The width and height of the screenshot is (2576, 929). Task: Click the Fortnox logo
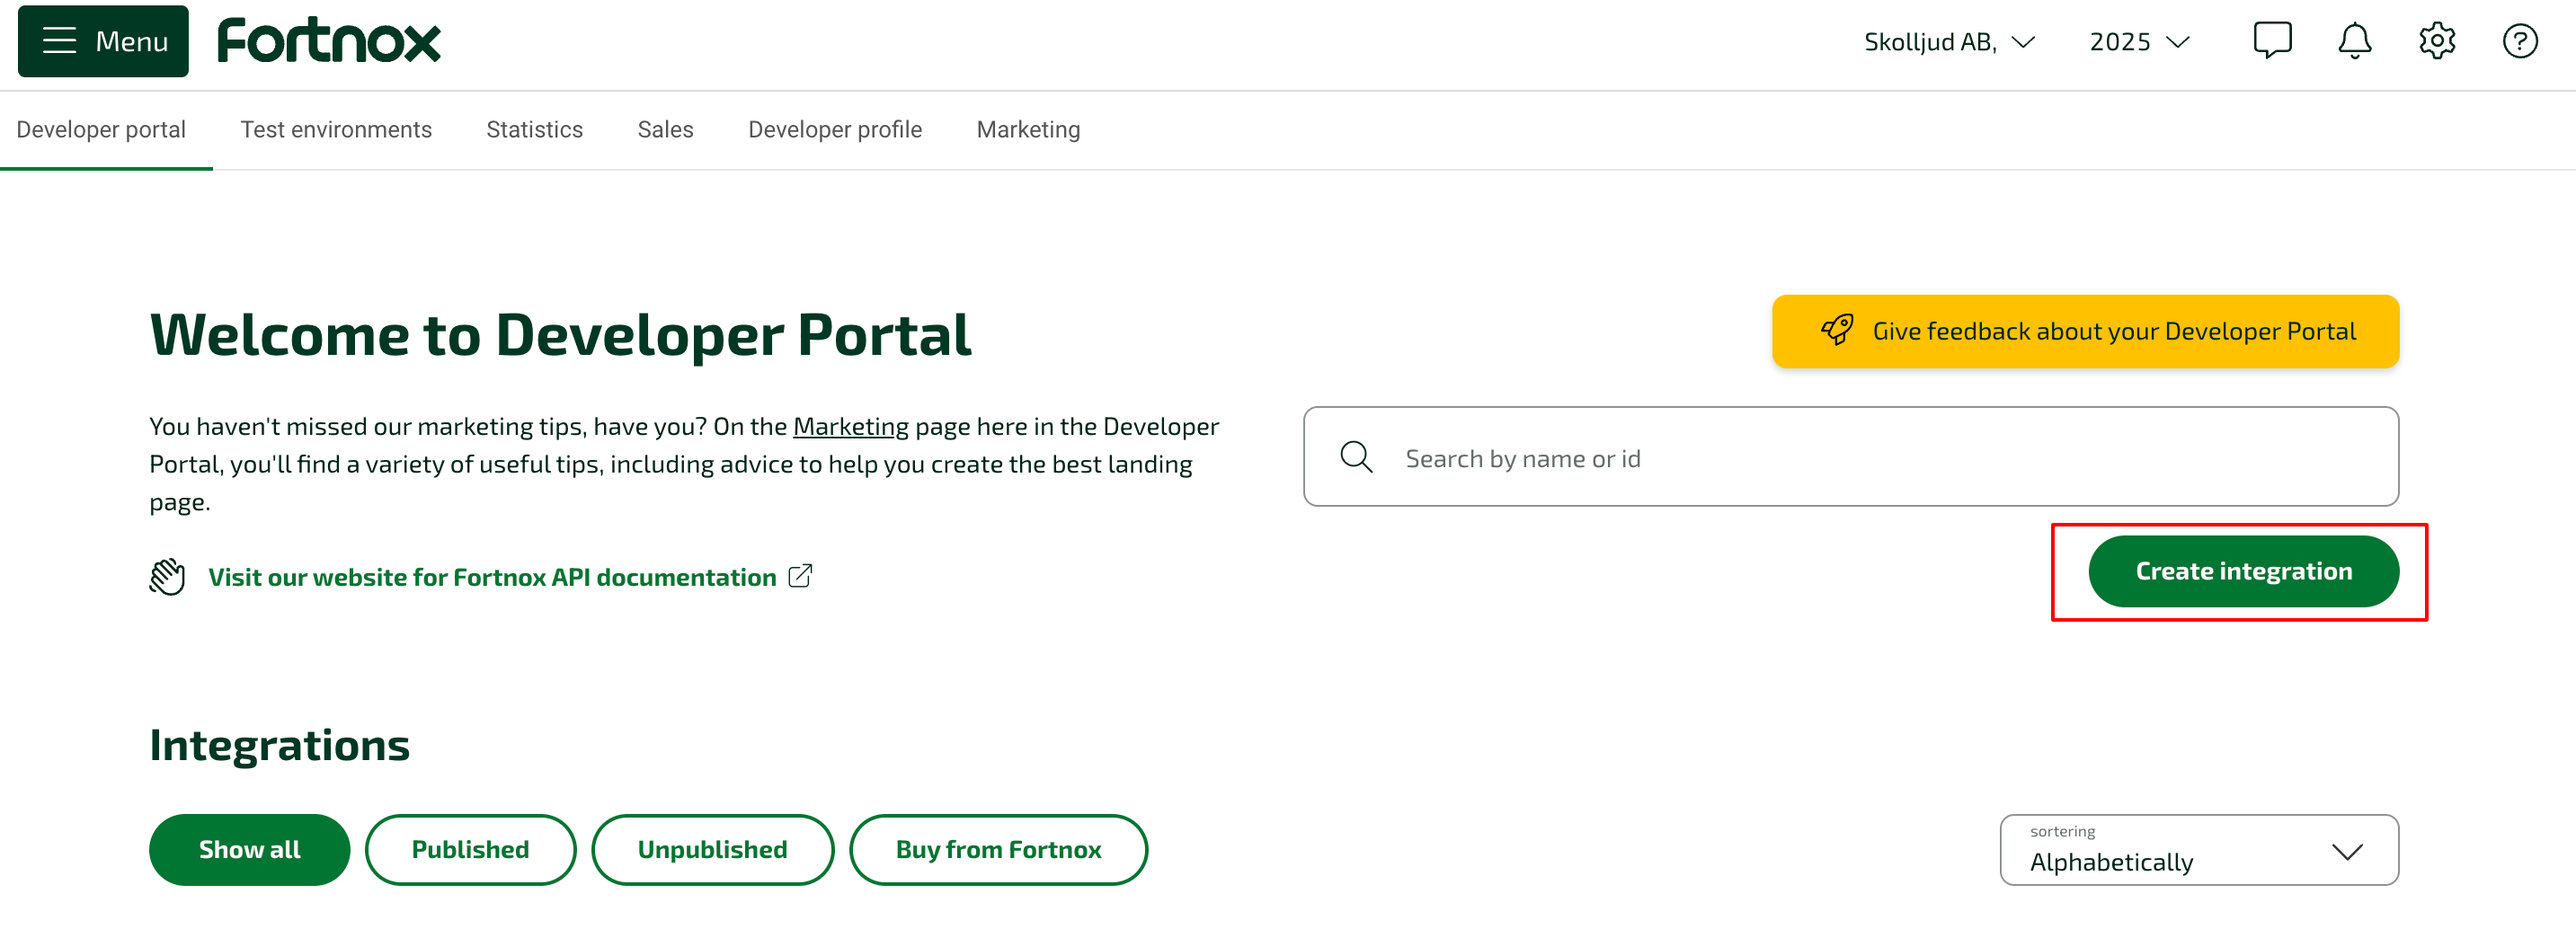point(329,40)
